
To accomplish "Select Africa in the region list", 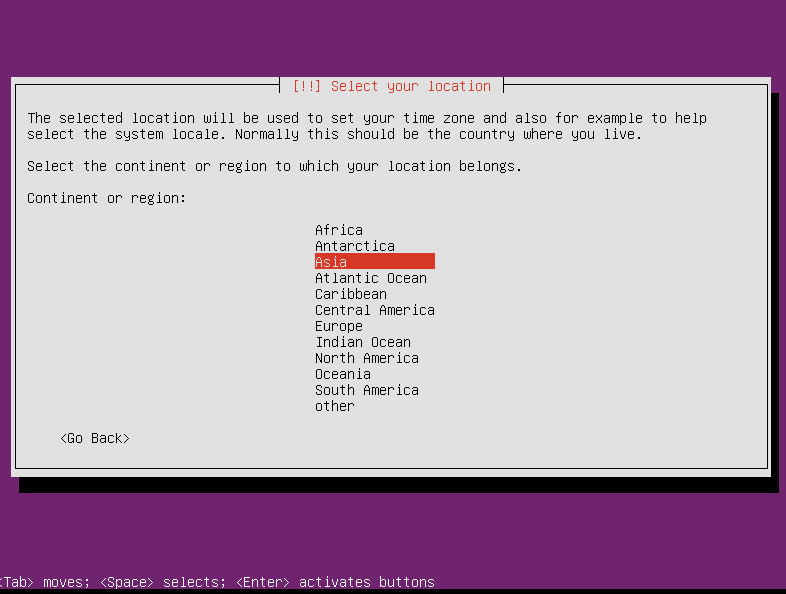I will click(x=339, y=230).
